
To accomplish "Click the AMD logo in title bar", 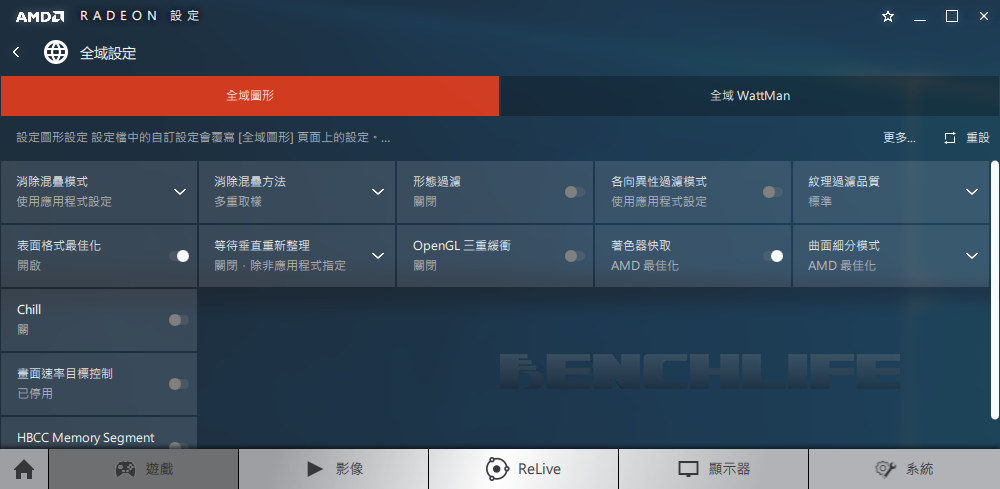I will tap(40, 17).
